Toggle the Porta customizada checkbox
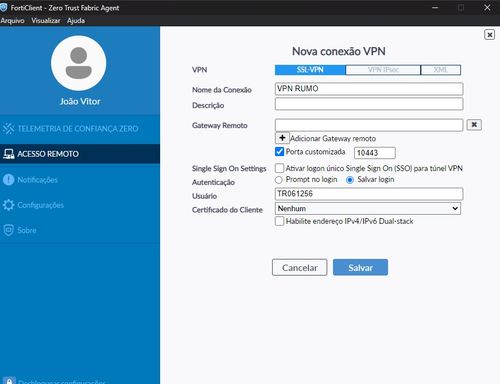500x384 pixels. click(x=279, y=152)
